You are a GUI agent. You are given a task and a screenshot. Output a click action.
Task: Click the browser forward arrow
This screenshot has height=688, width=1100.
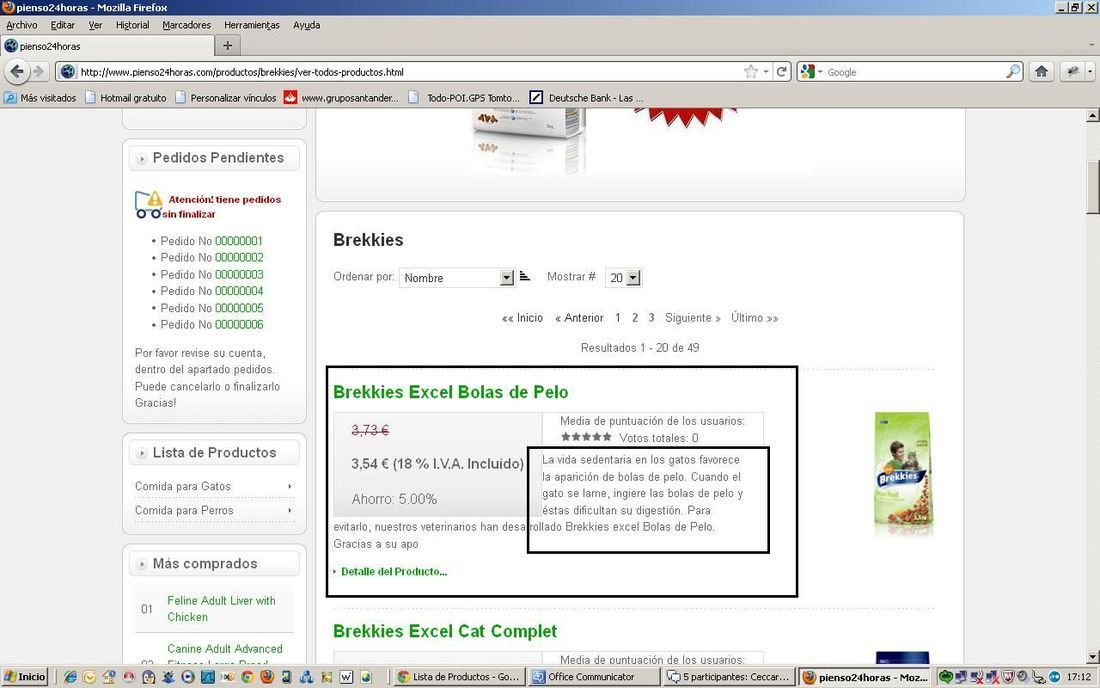(39, 72)
